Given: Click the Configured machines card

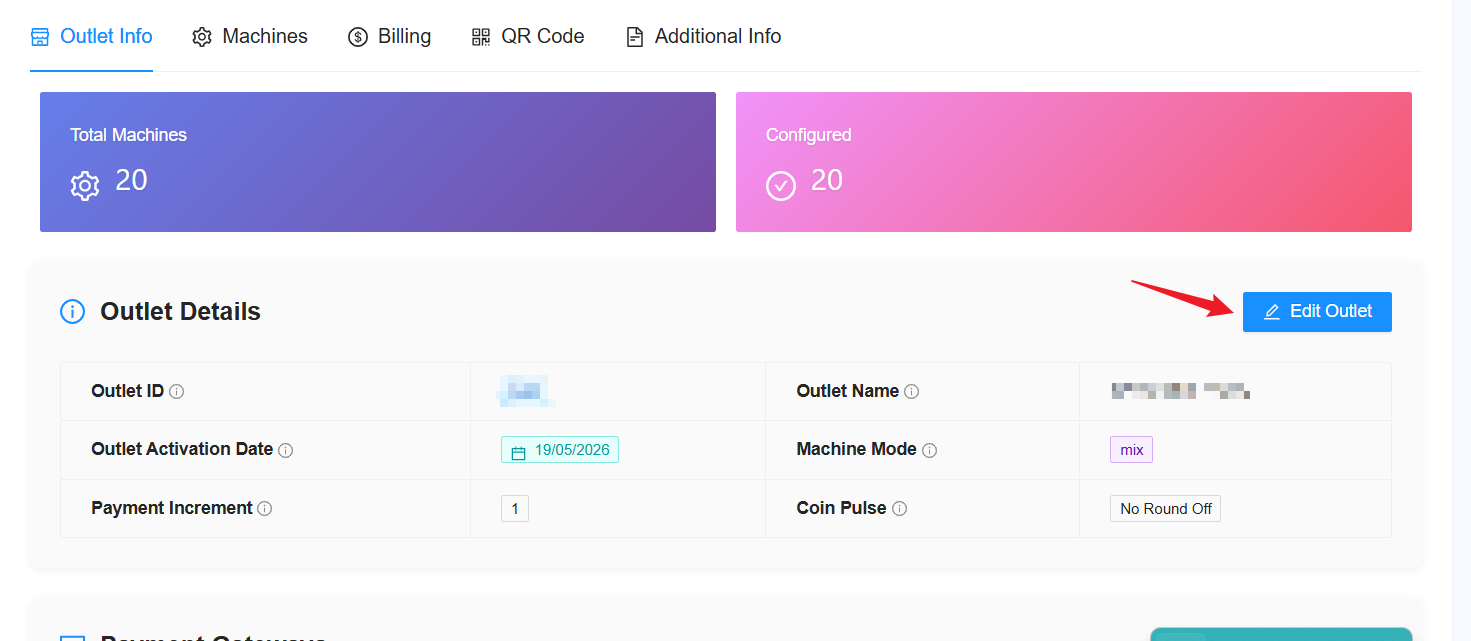Looking at the screenshot, I should click(1074, 162).
